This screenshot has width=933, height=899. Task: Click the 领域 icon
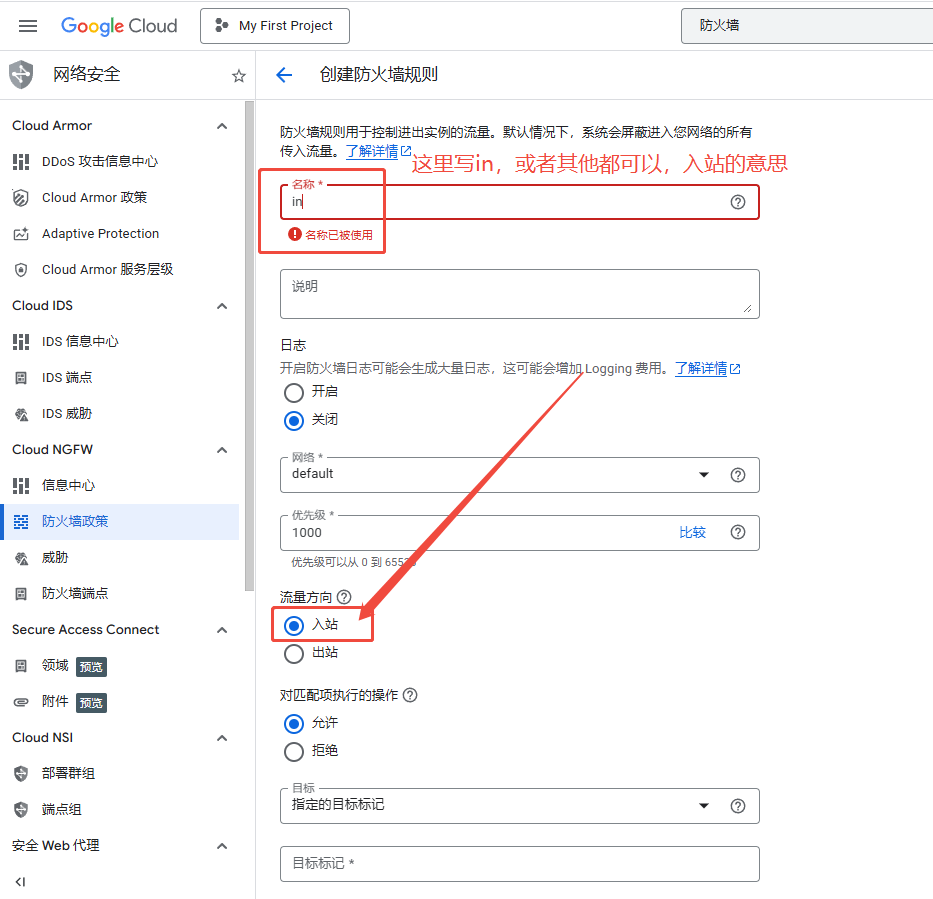tap(21, 666)
